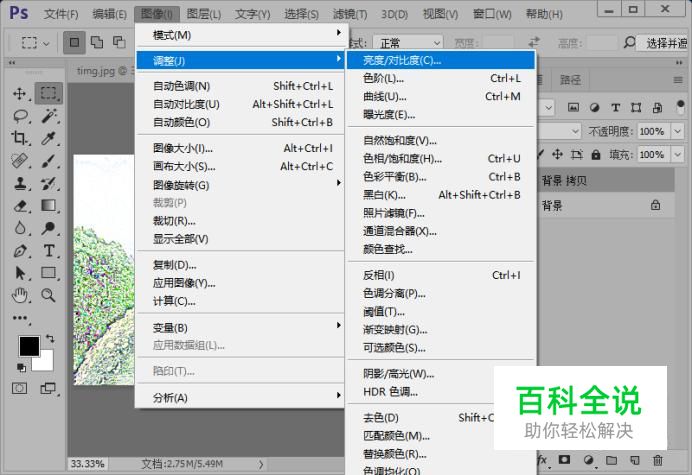Select the Healing Brush tool
The width and height of the screenshot is (692, 475).
click(x=20, y=161)
